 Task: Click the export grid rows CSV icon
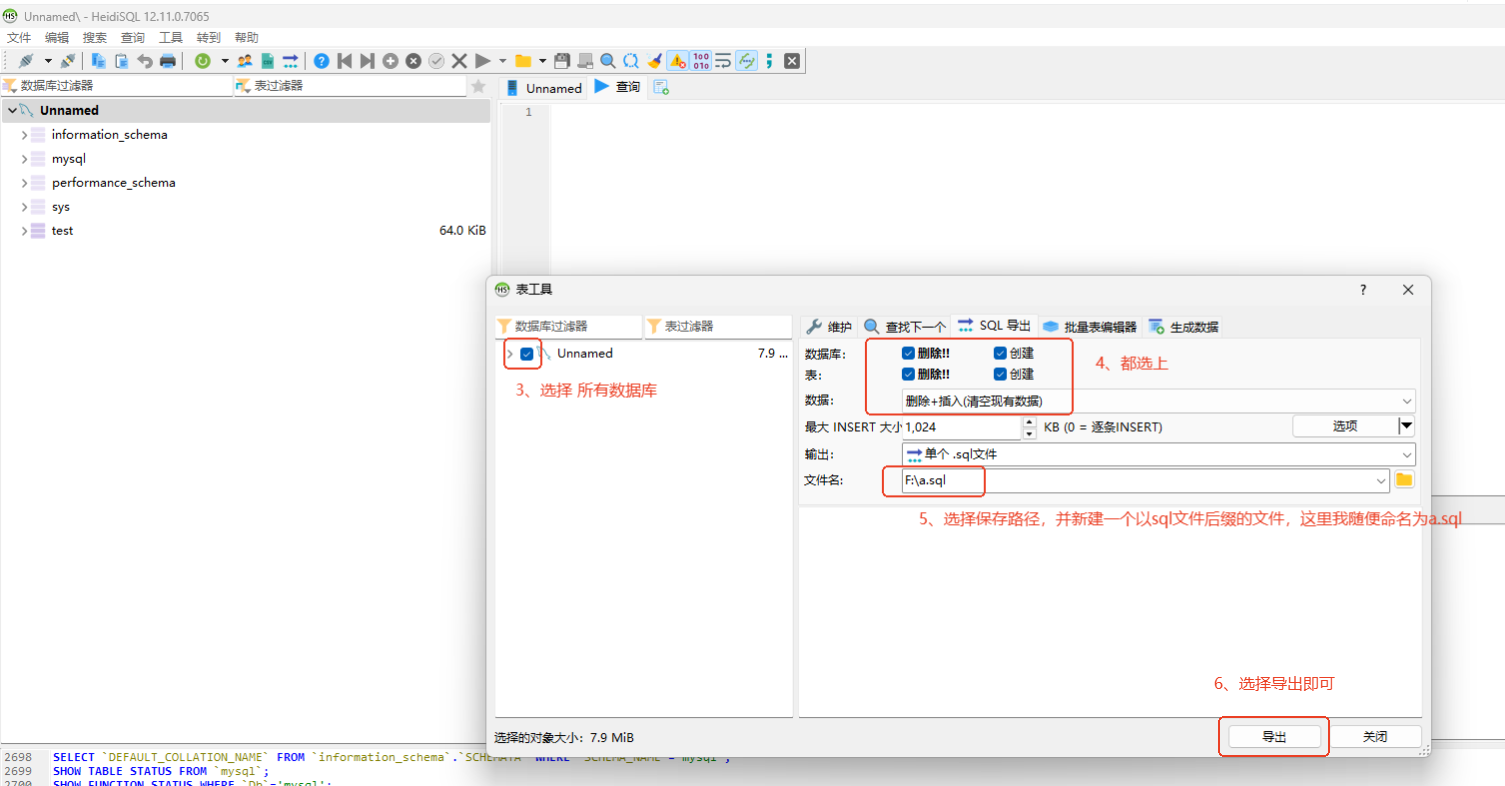point(267,61)
